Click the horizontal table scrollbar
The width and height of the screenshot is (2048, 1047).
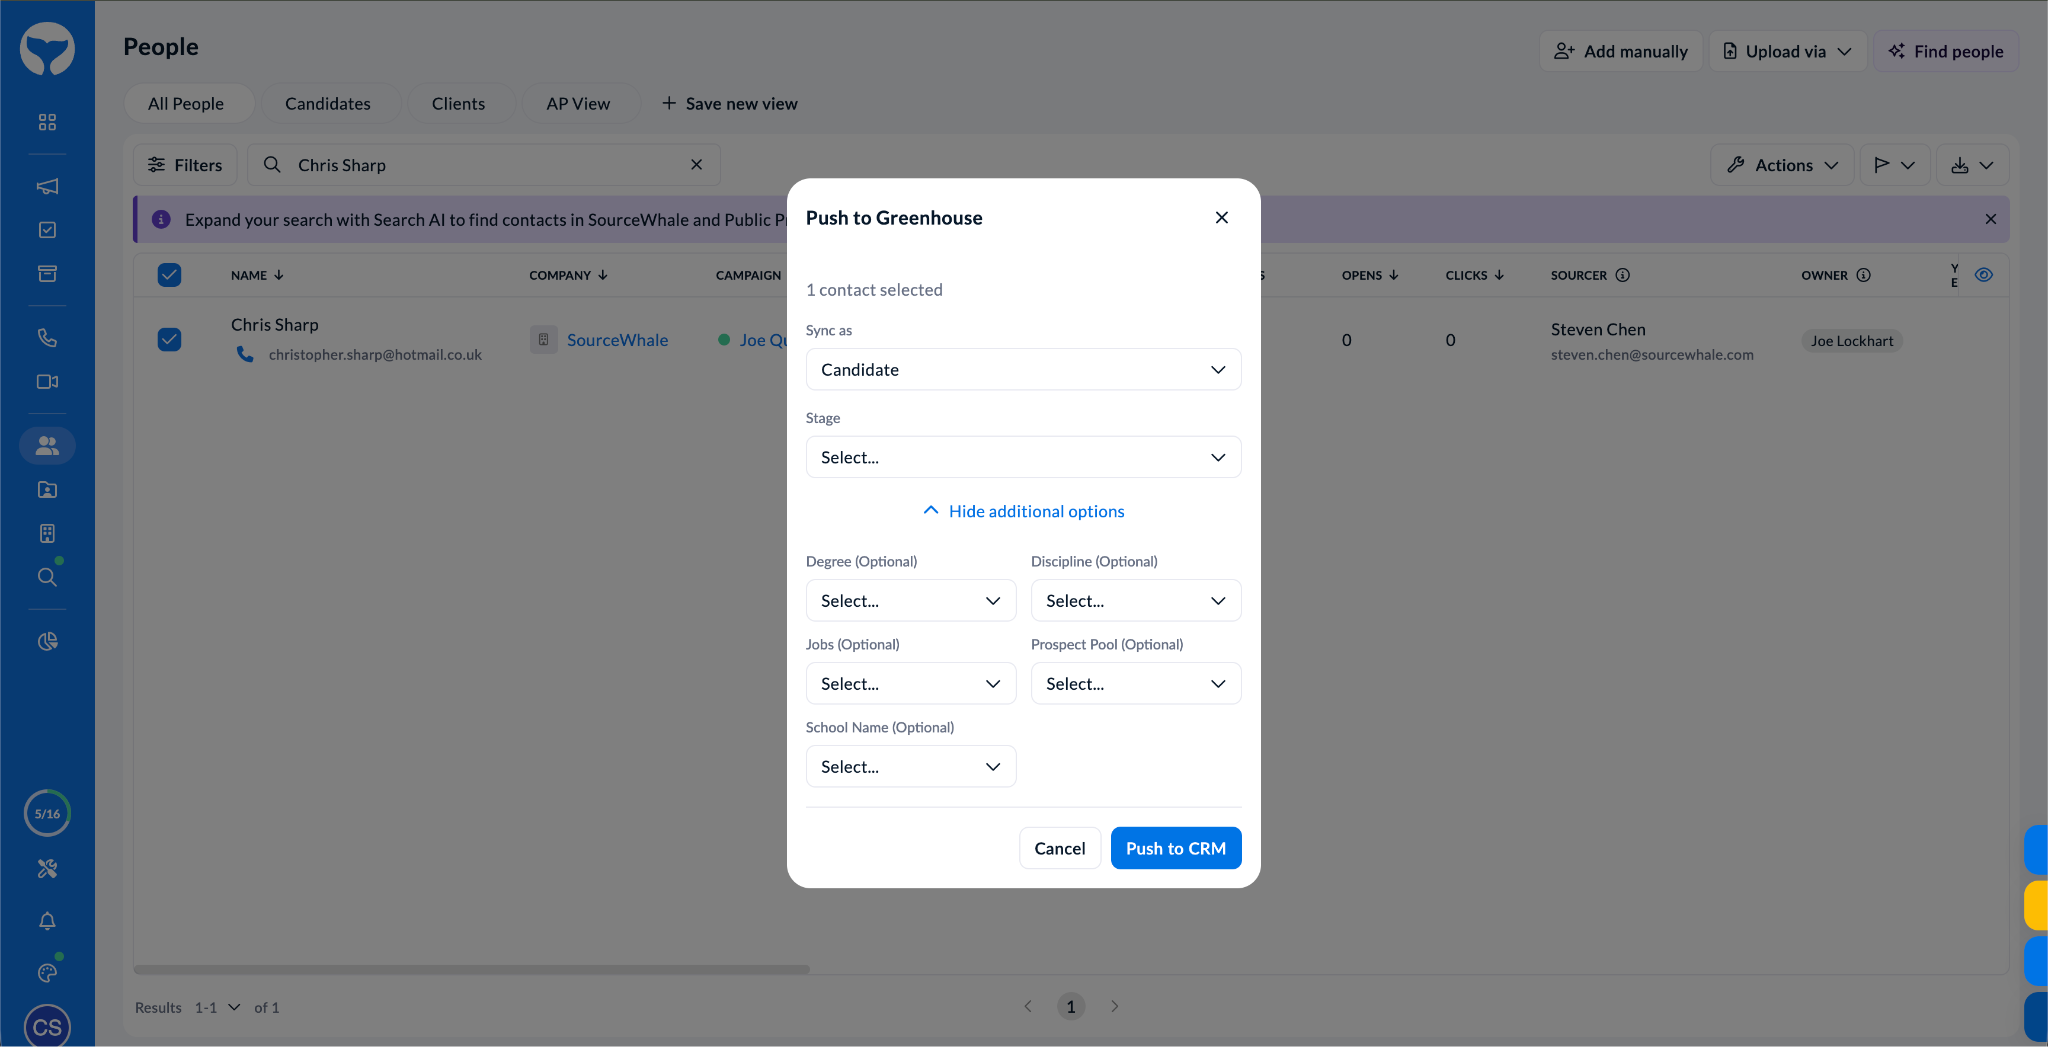(472, 969)
